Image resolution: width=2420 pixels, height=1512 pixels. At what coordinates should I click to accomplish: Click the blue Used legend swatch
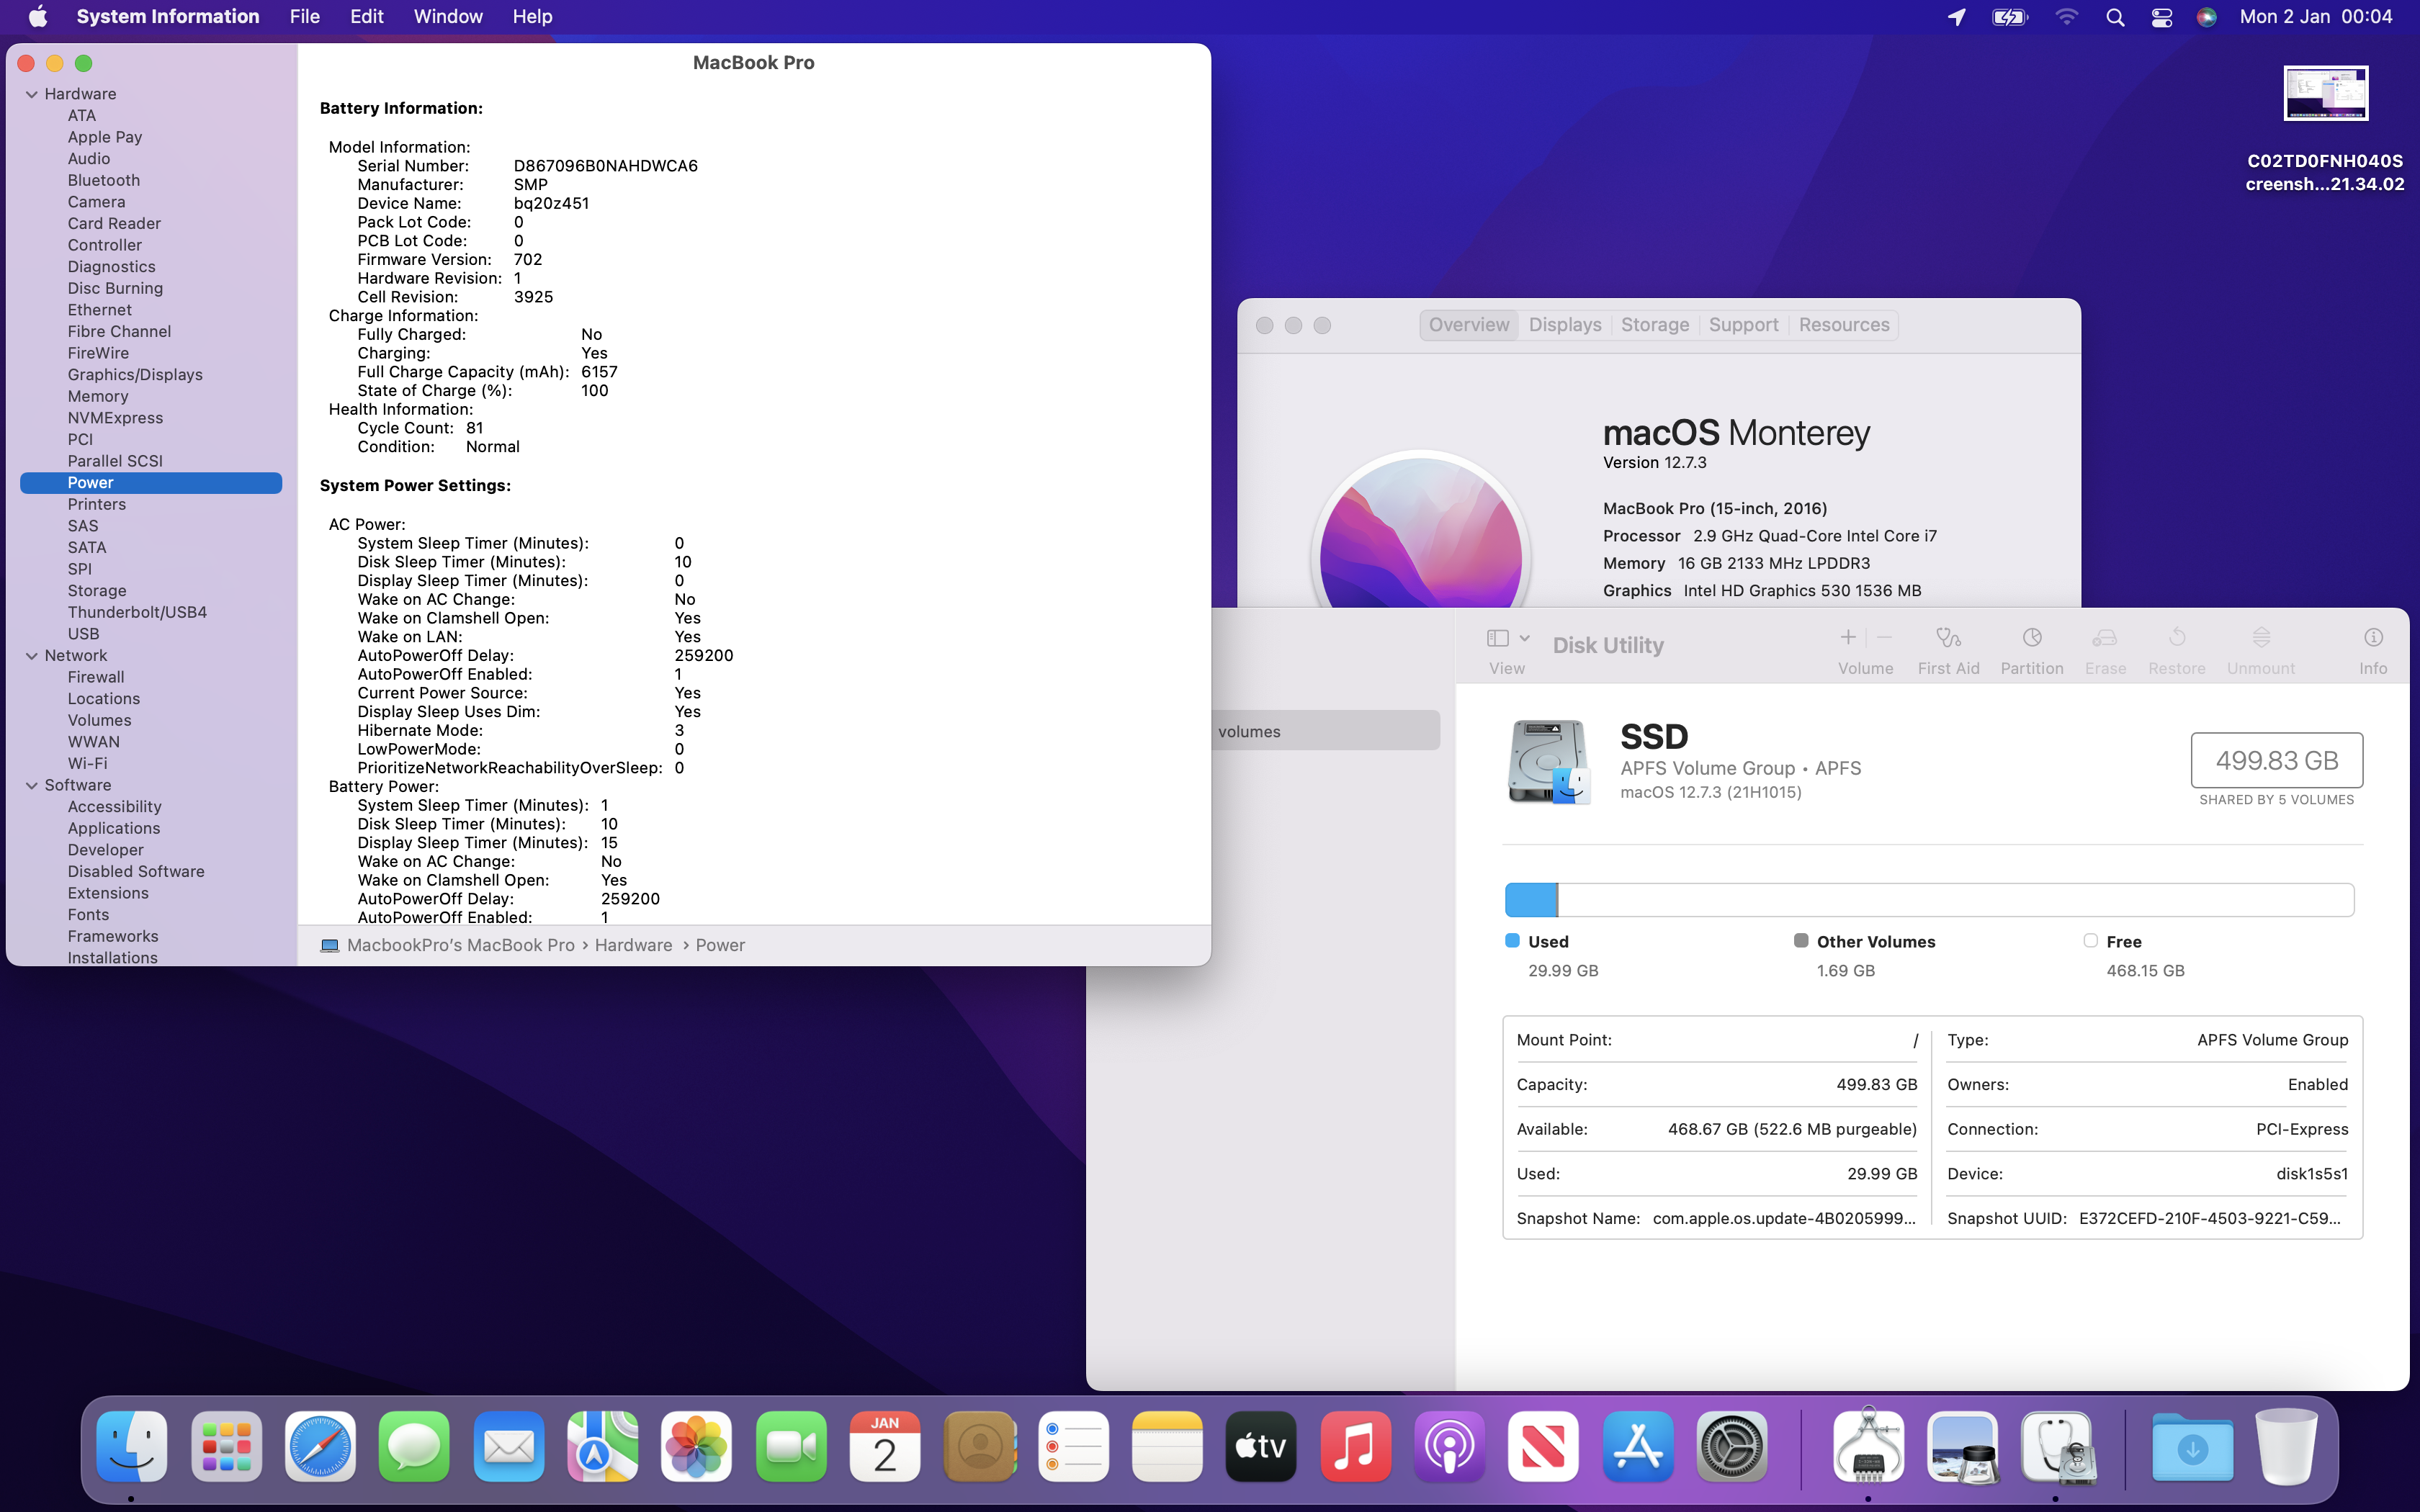[1512, 941]
